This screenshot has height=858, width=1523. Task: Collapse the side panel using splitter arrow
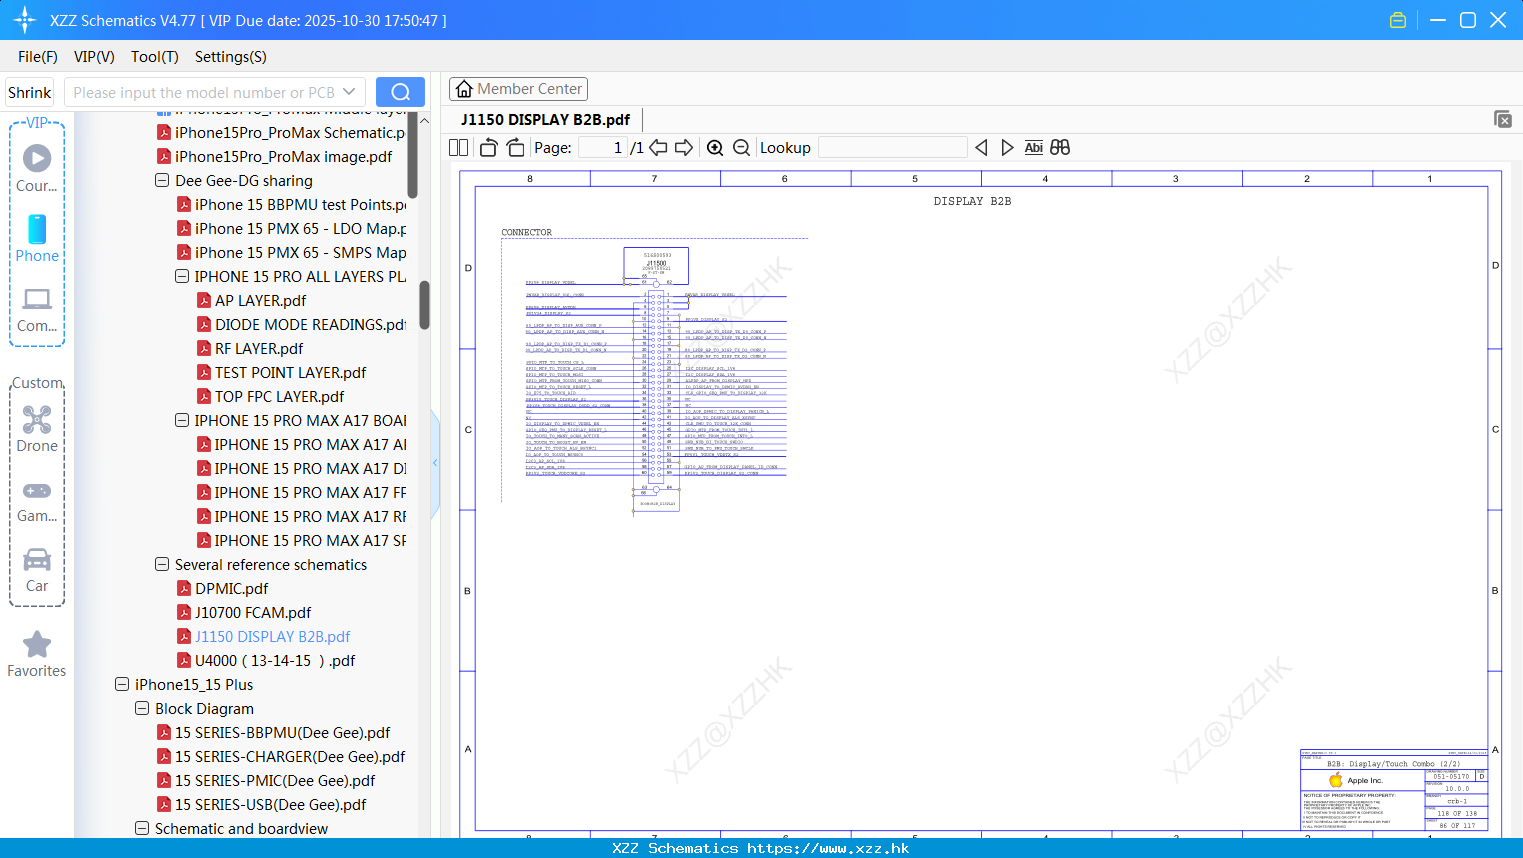[435, 462]
